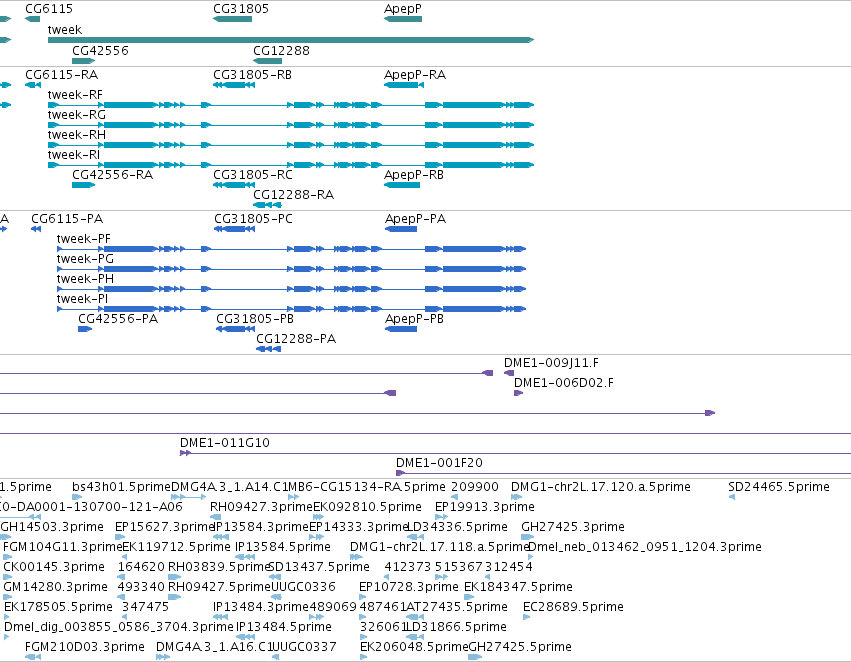Select EST EK184347.5prime
The height and width of the screenshot is (662, 851).
[x=470, y=597]
